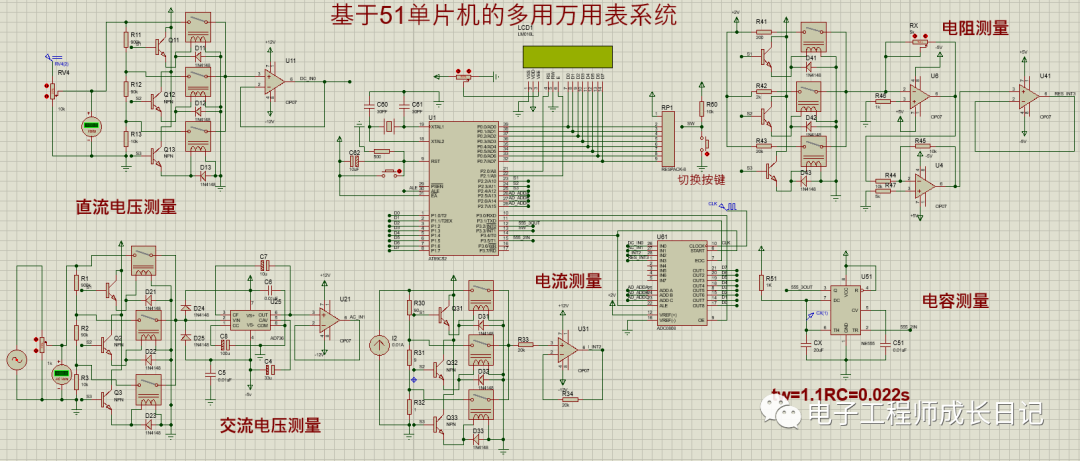Select the RP1 resistor pack
1080x461 pixels.
(667, 137)
